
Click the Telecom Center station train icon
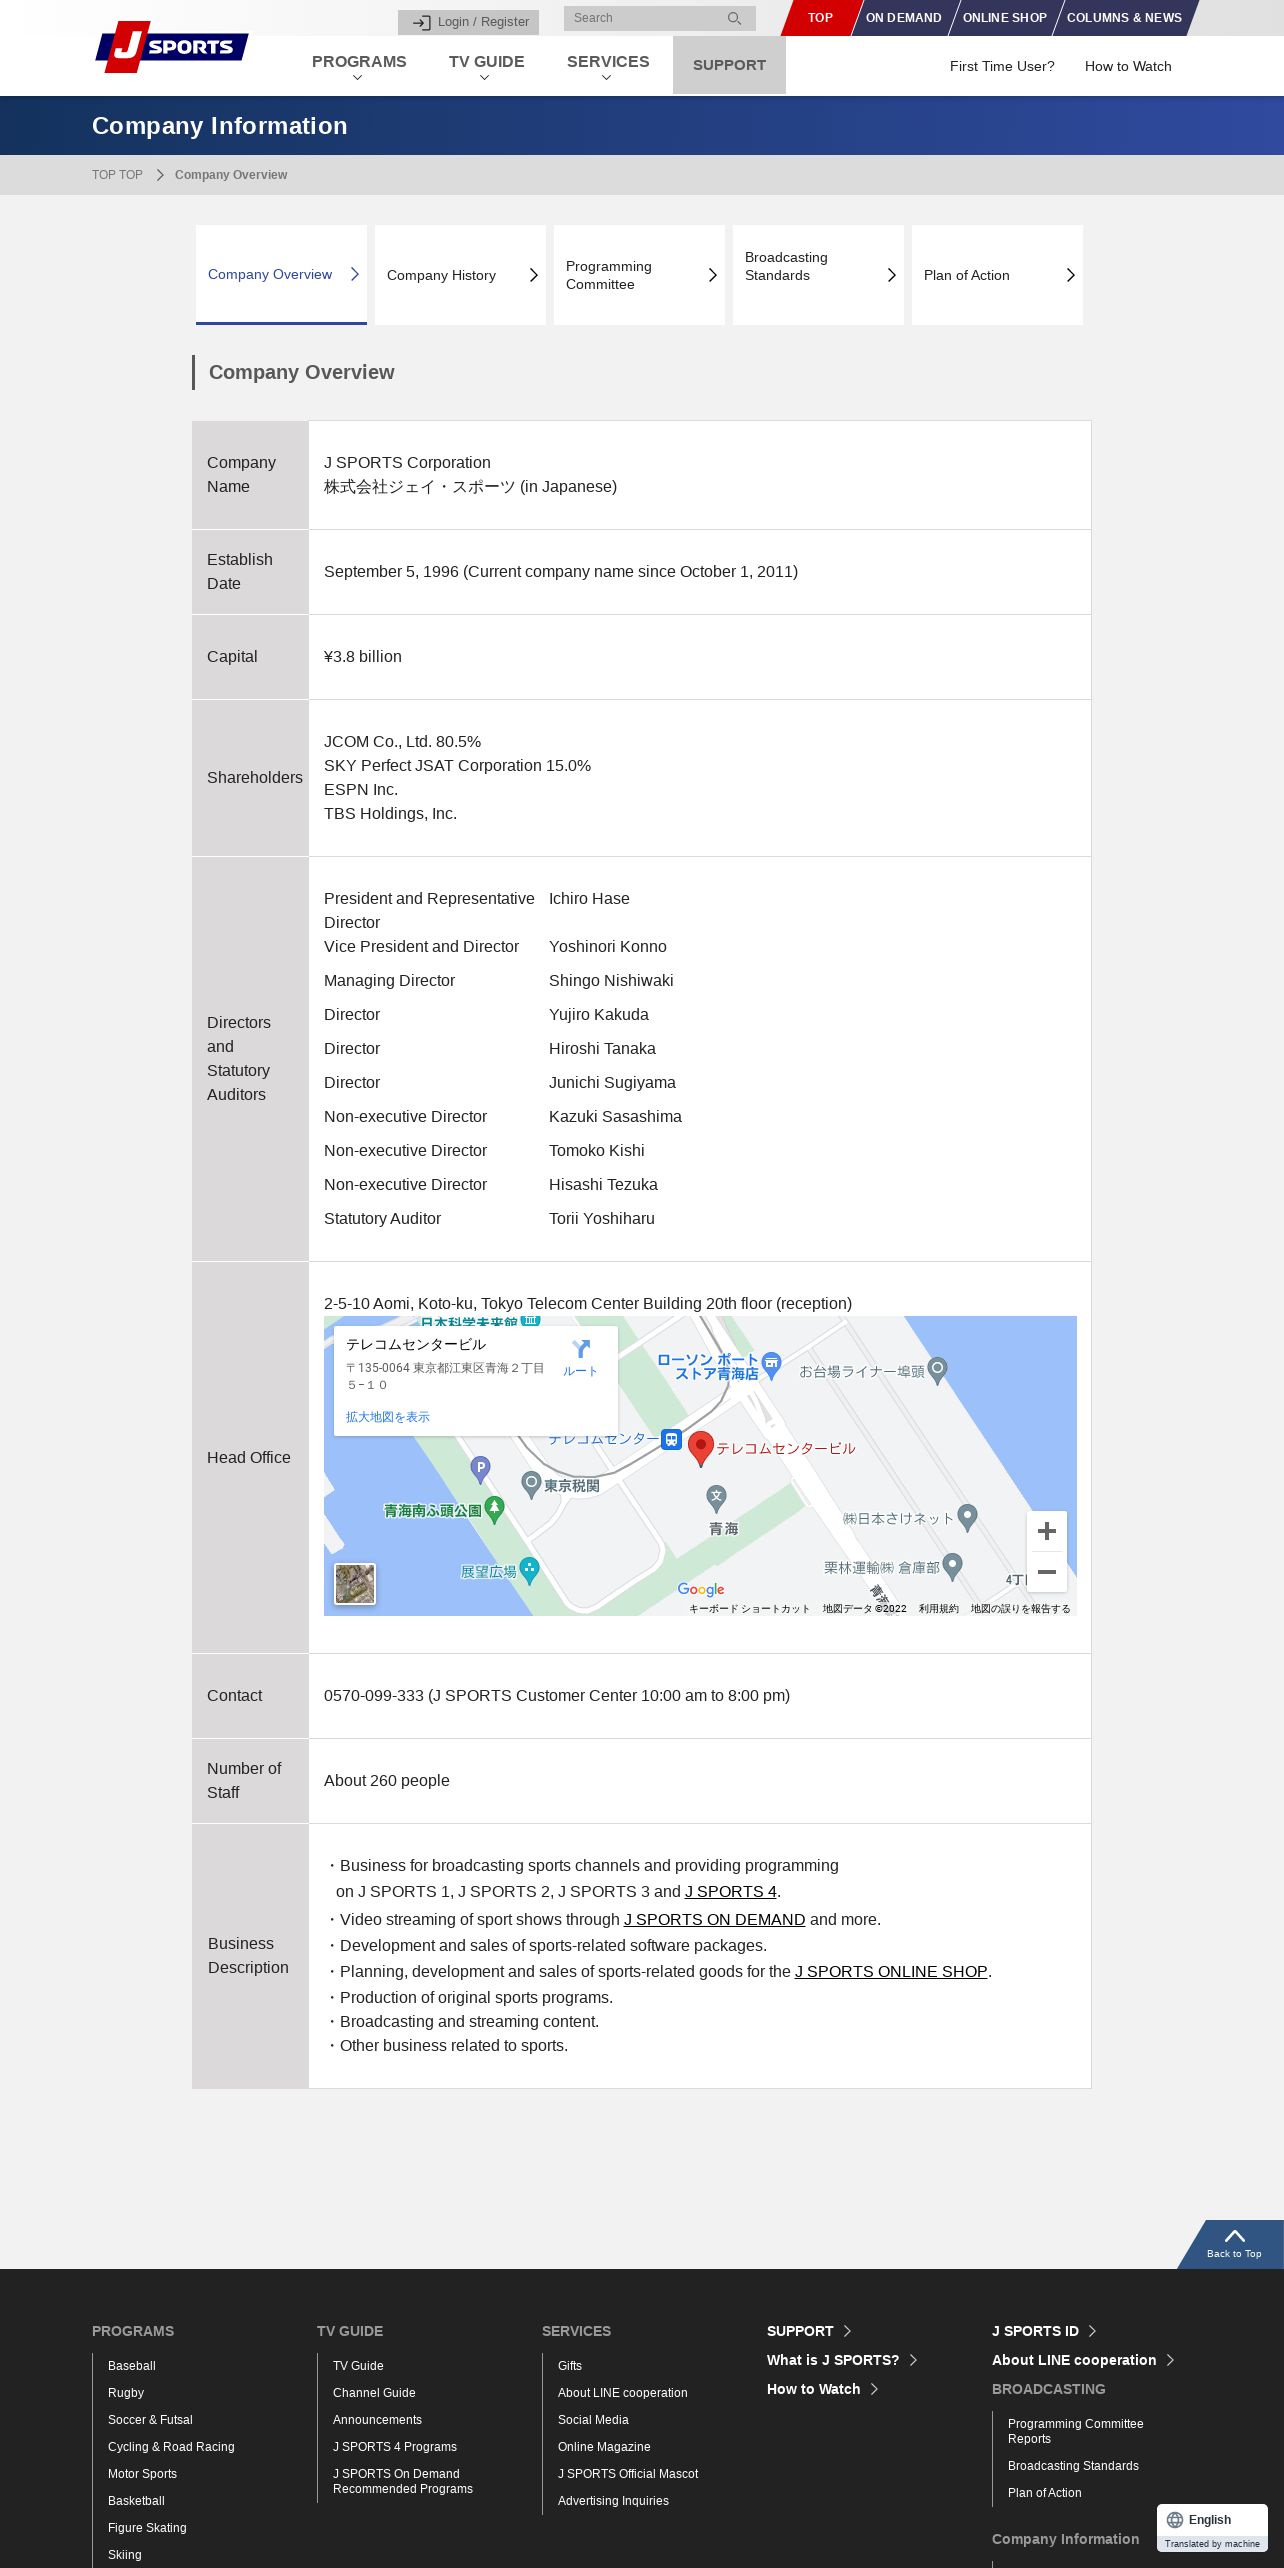(672, 1440)
